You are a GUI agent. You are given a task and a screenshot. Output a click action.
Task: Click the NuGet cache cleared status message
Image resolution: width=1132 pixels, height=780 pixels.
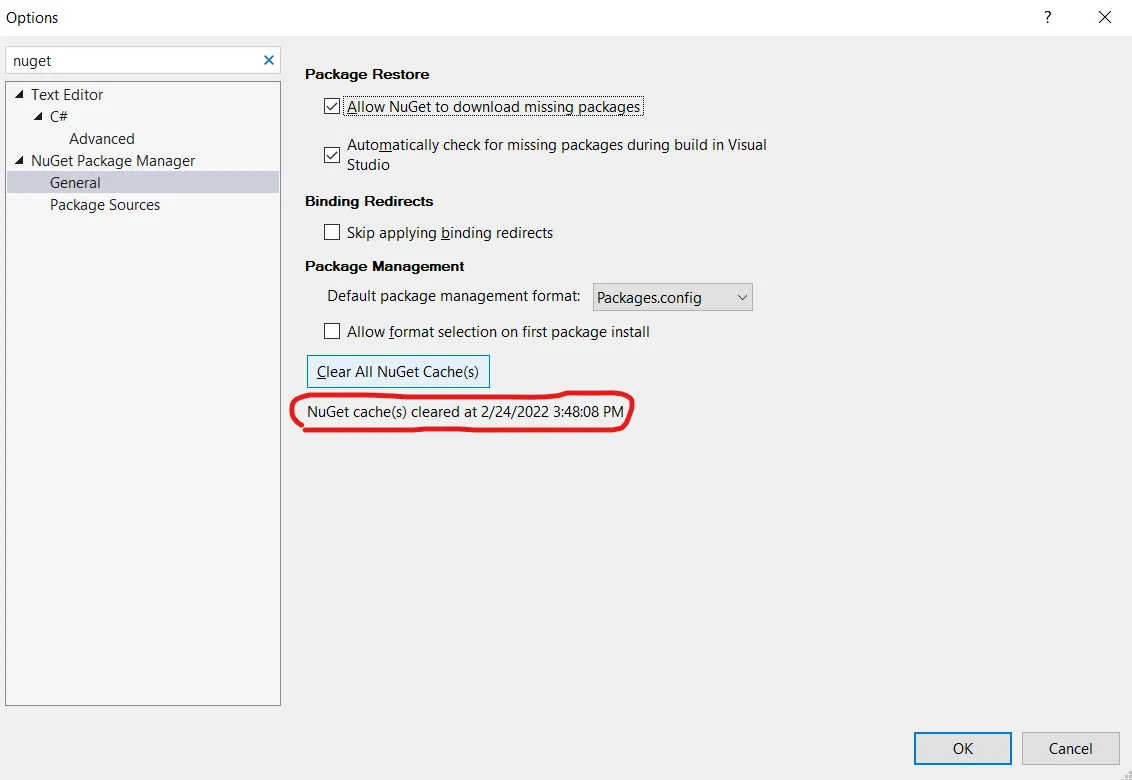point(465,412)
